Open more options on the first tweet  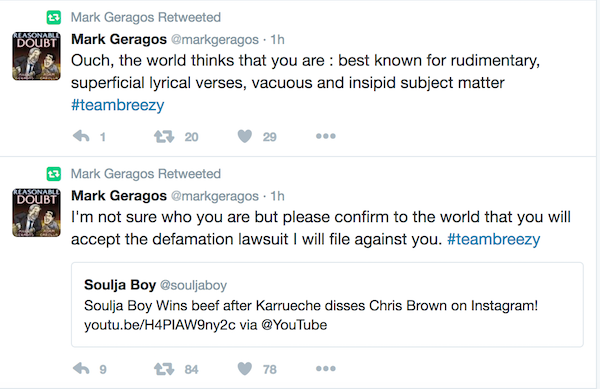pyautogui.click(x=326, y=136)
